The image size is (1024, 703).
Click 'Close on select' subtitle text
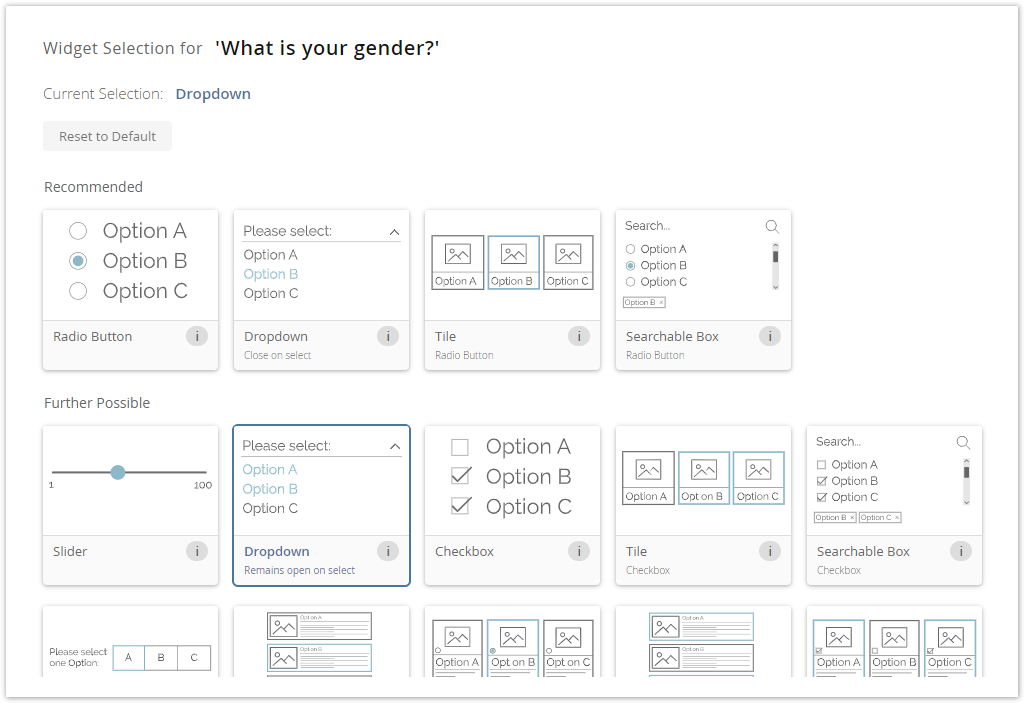click(x=278, y=355)
